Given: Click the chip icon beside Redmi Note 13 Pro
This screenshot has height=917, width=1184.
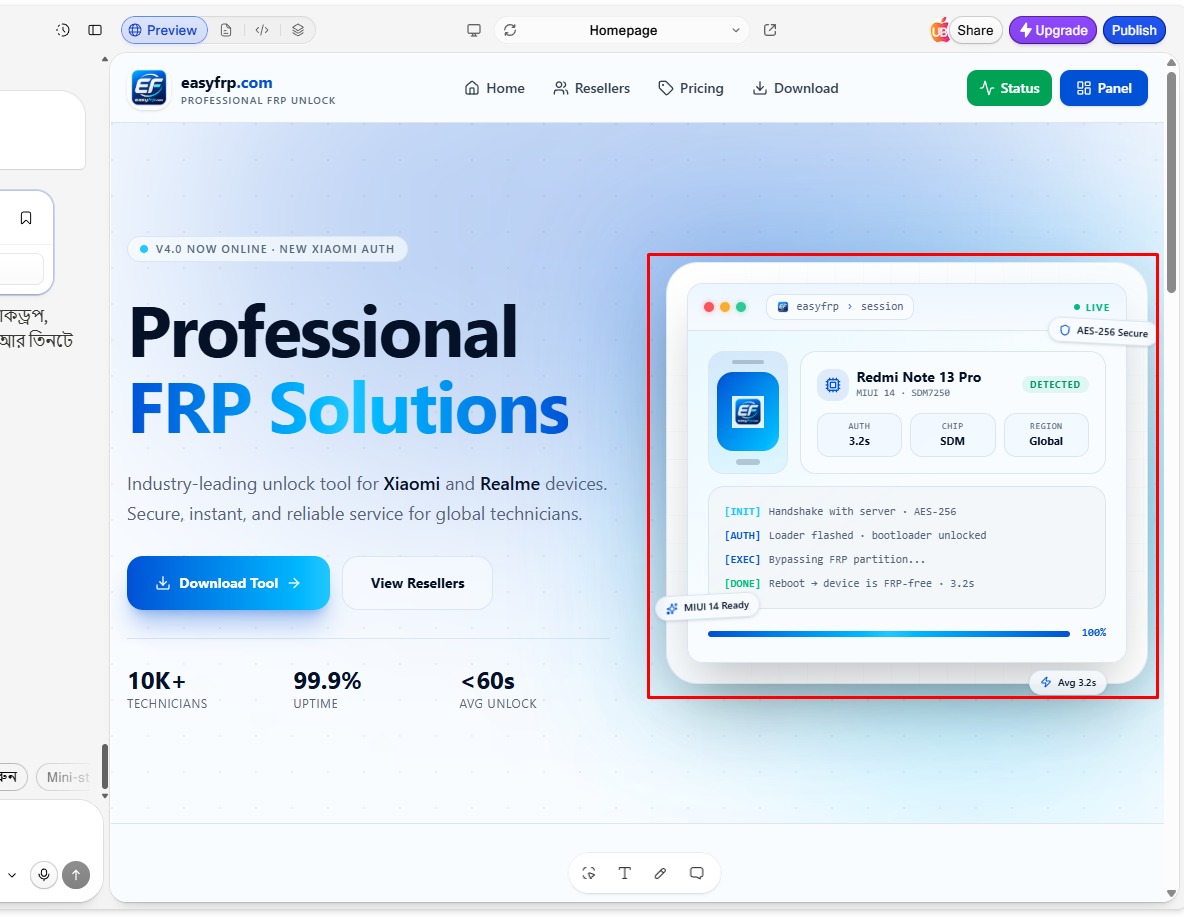Looking at the screenshot, I should (833, 385).
